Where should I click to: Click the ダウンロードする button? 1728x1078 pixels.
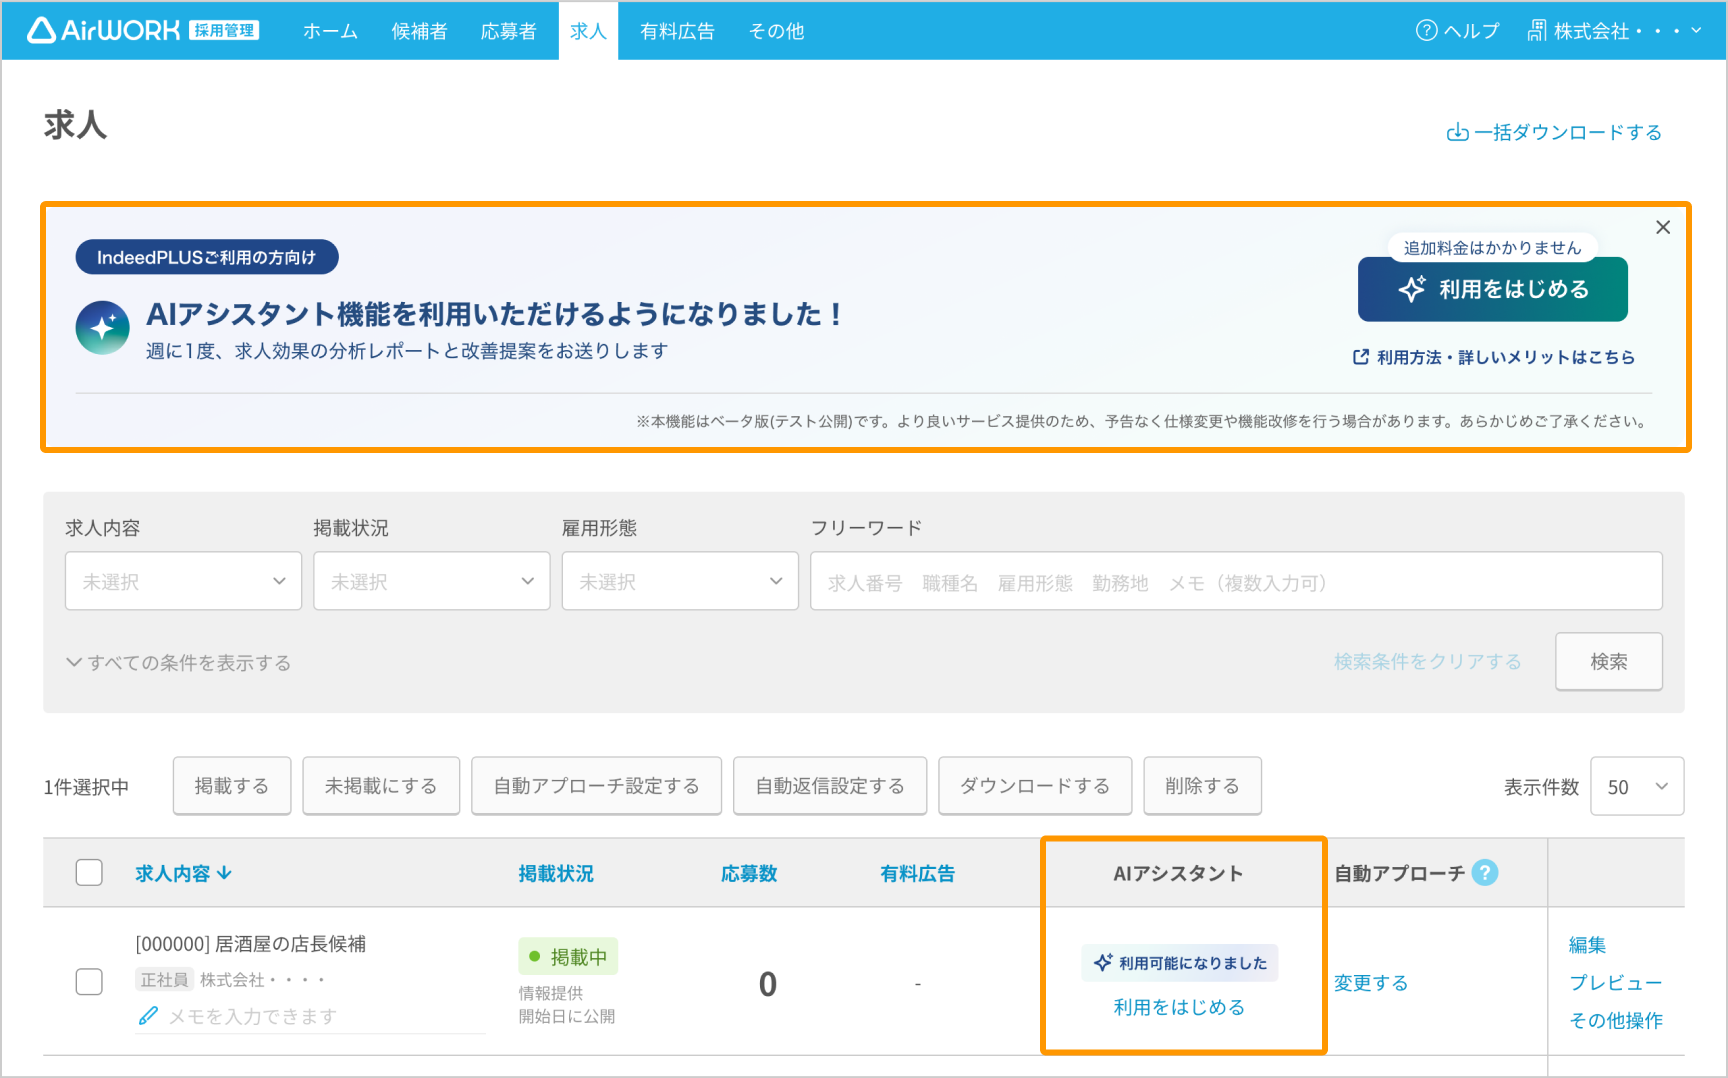[1035, 786]
